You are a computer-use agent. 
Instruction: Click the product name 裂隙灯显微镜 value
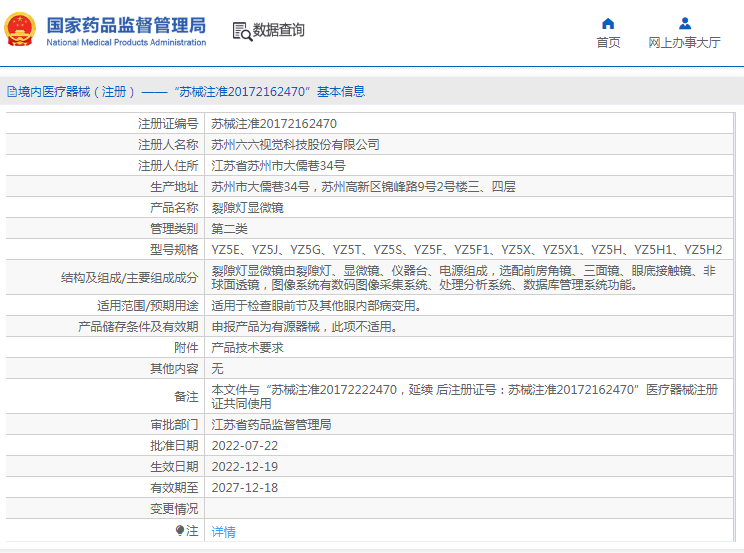(247, 208)
